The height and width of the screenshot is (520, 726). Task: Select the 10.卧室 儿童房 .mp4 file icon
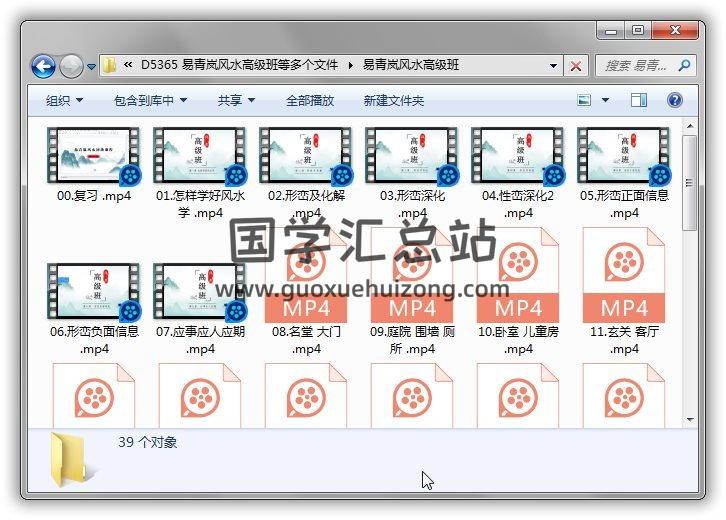[518, 275]
